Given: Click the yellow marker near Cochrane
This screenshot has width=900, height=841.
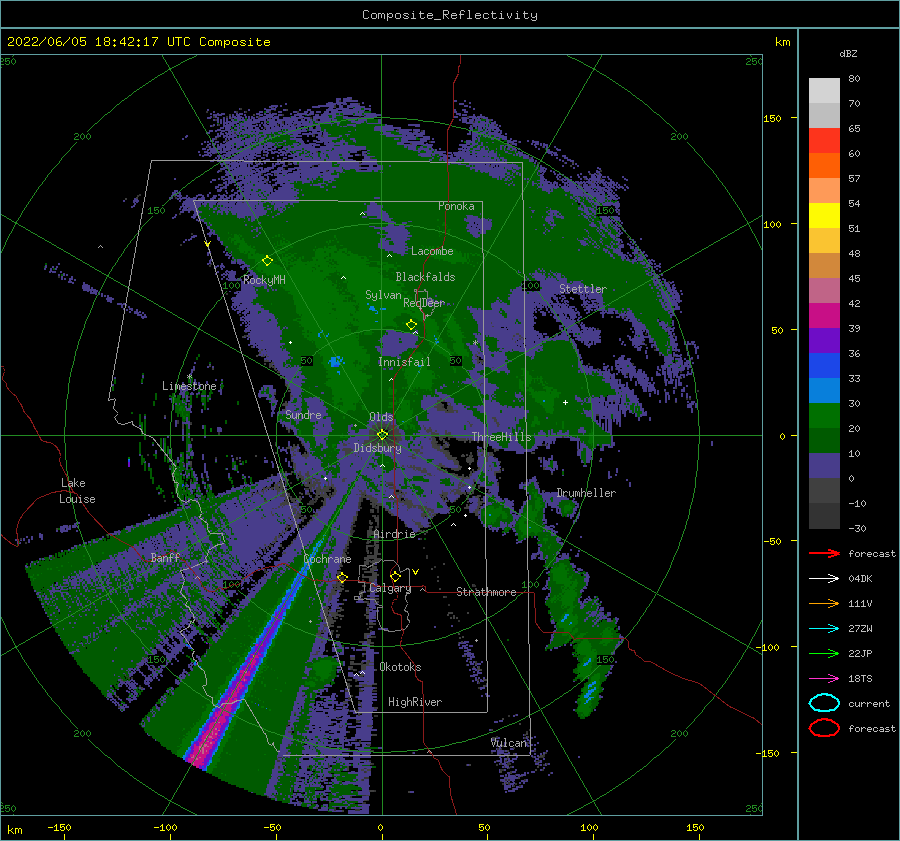Looking at the screenshot, I should [342, 577].
